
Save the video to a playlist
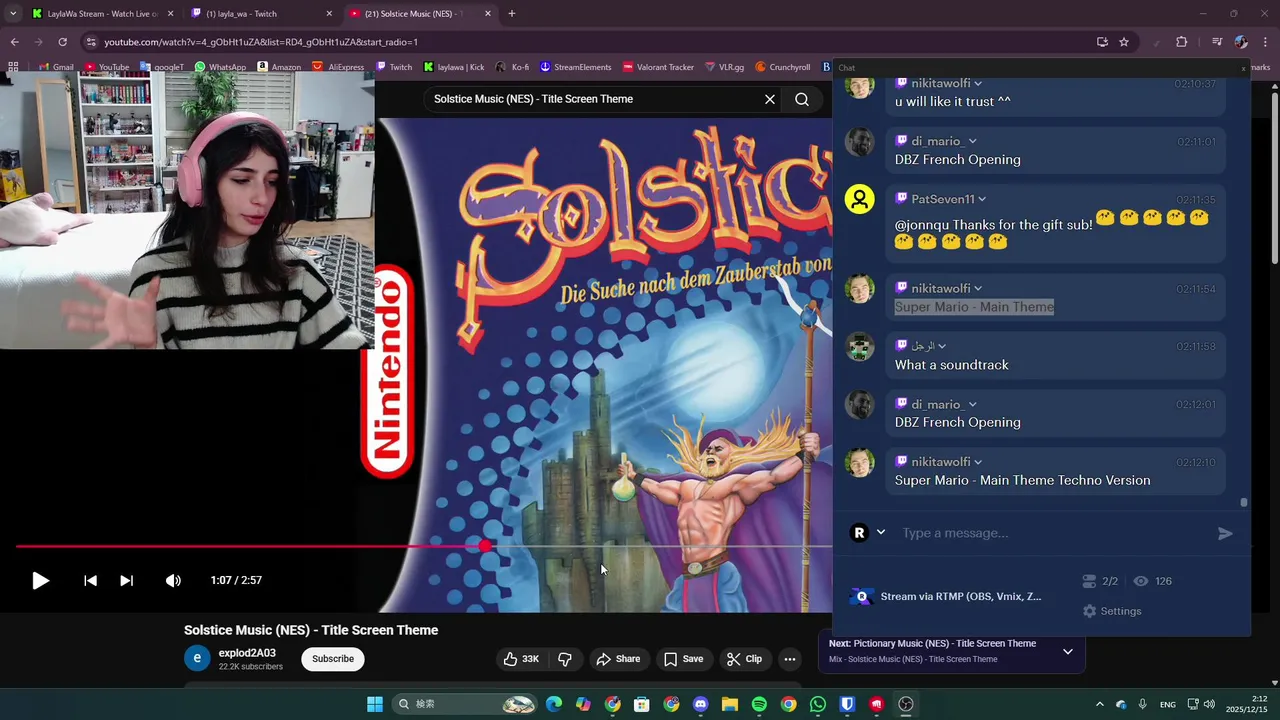coord(684,659)
